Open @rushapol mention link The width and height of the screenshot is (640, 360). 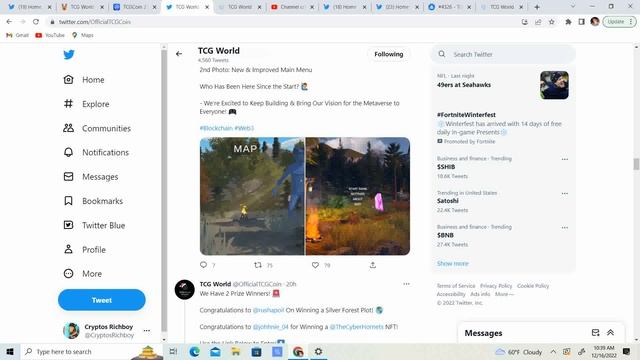point(268,310)
